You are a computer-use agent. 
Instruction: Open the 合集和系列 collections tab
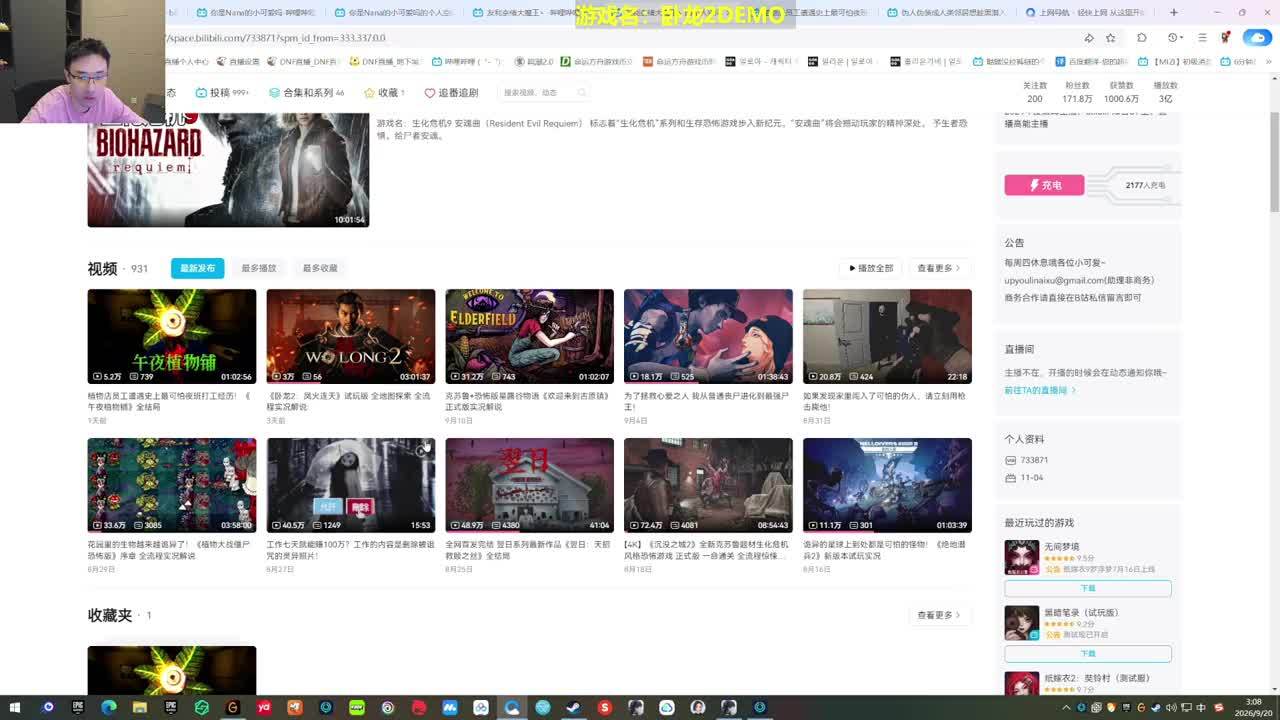pos(306,92)
